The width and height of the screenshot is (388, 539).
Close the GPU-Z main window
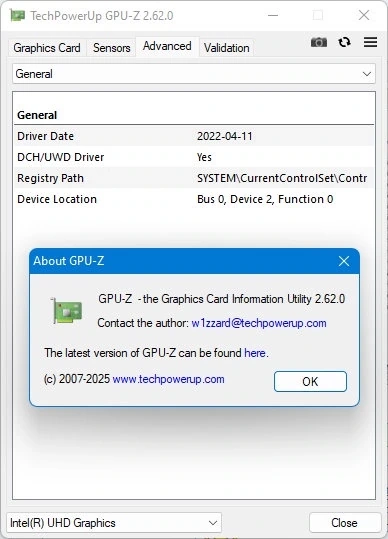364,15
